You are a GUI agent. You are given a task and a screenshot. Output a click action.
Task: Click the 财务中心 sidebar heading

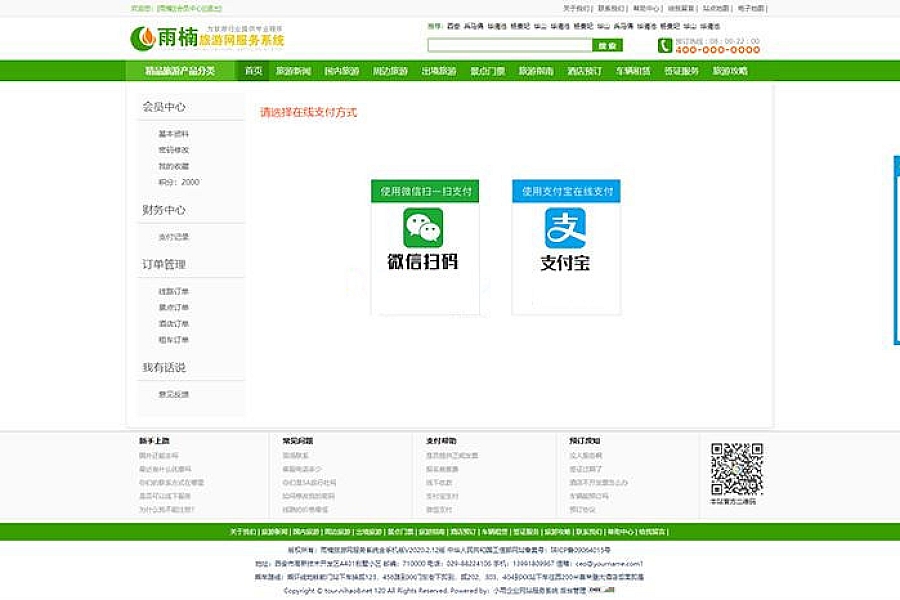coord(164,210)
